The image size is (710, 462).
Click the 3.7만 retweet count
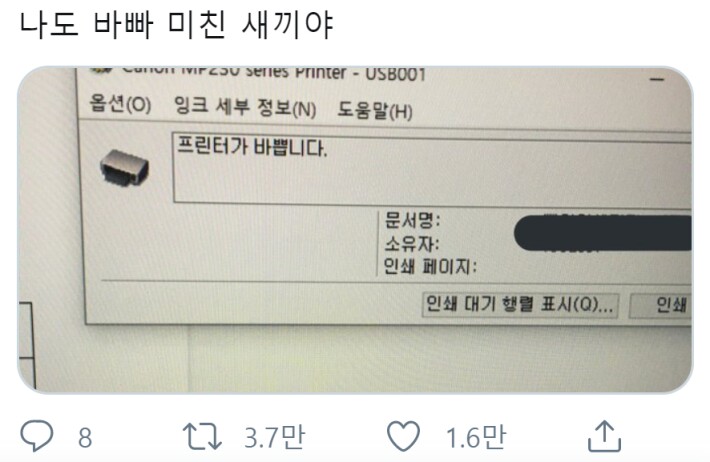(x=274, y=438)
